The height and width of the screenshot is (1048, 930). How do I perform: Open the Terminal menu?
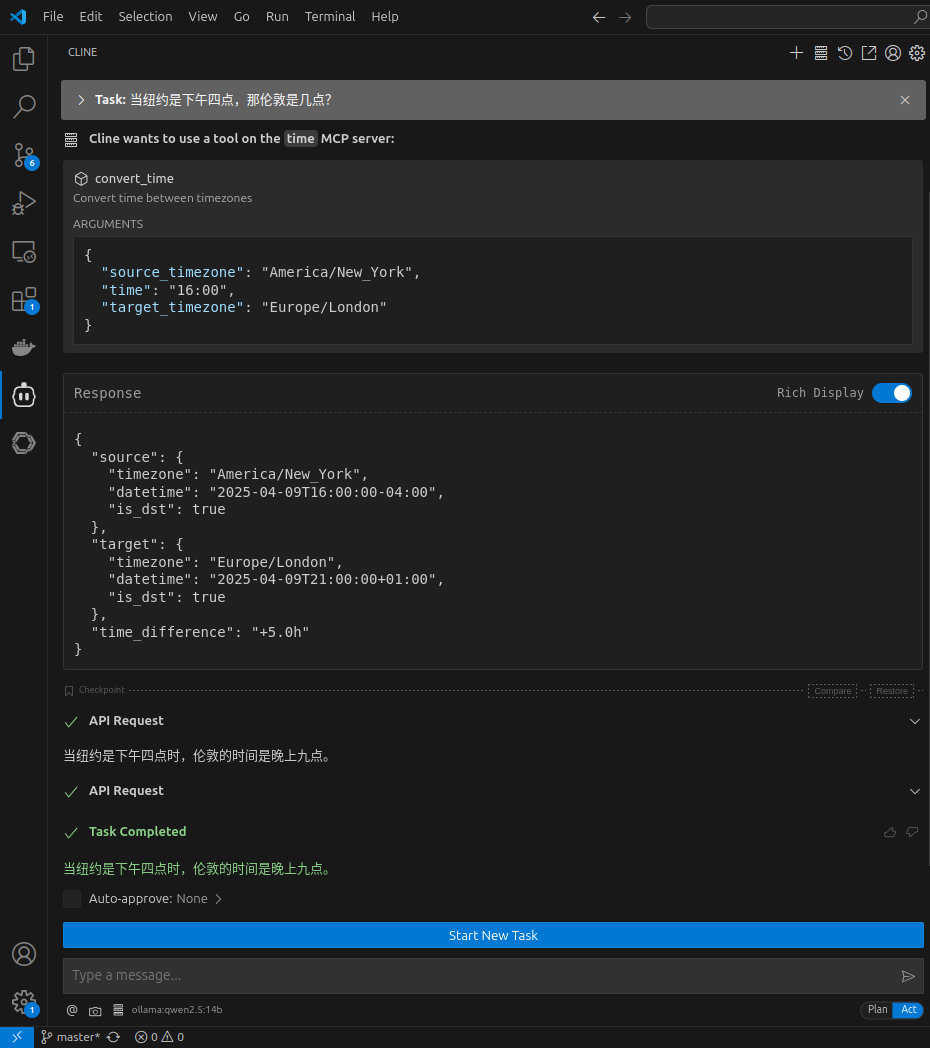330,17
